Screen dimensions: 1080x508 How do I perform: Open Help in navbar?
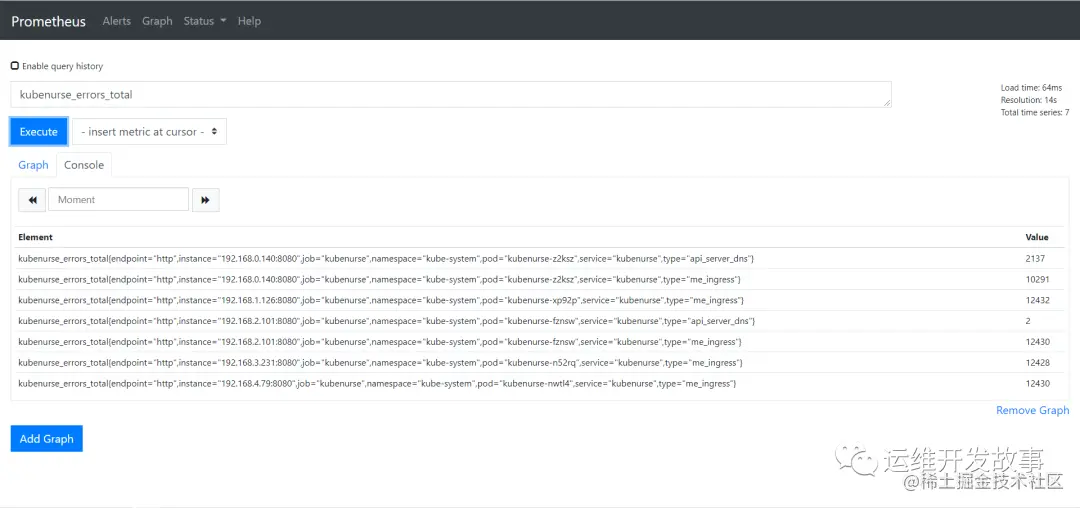(249, 21)
